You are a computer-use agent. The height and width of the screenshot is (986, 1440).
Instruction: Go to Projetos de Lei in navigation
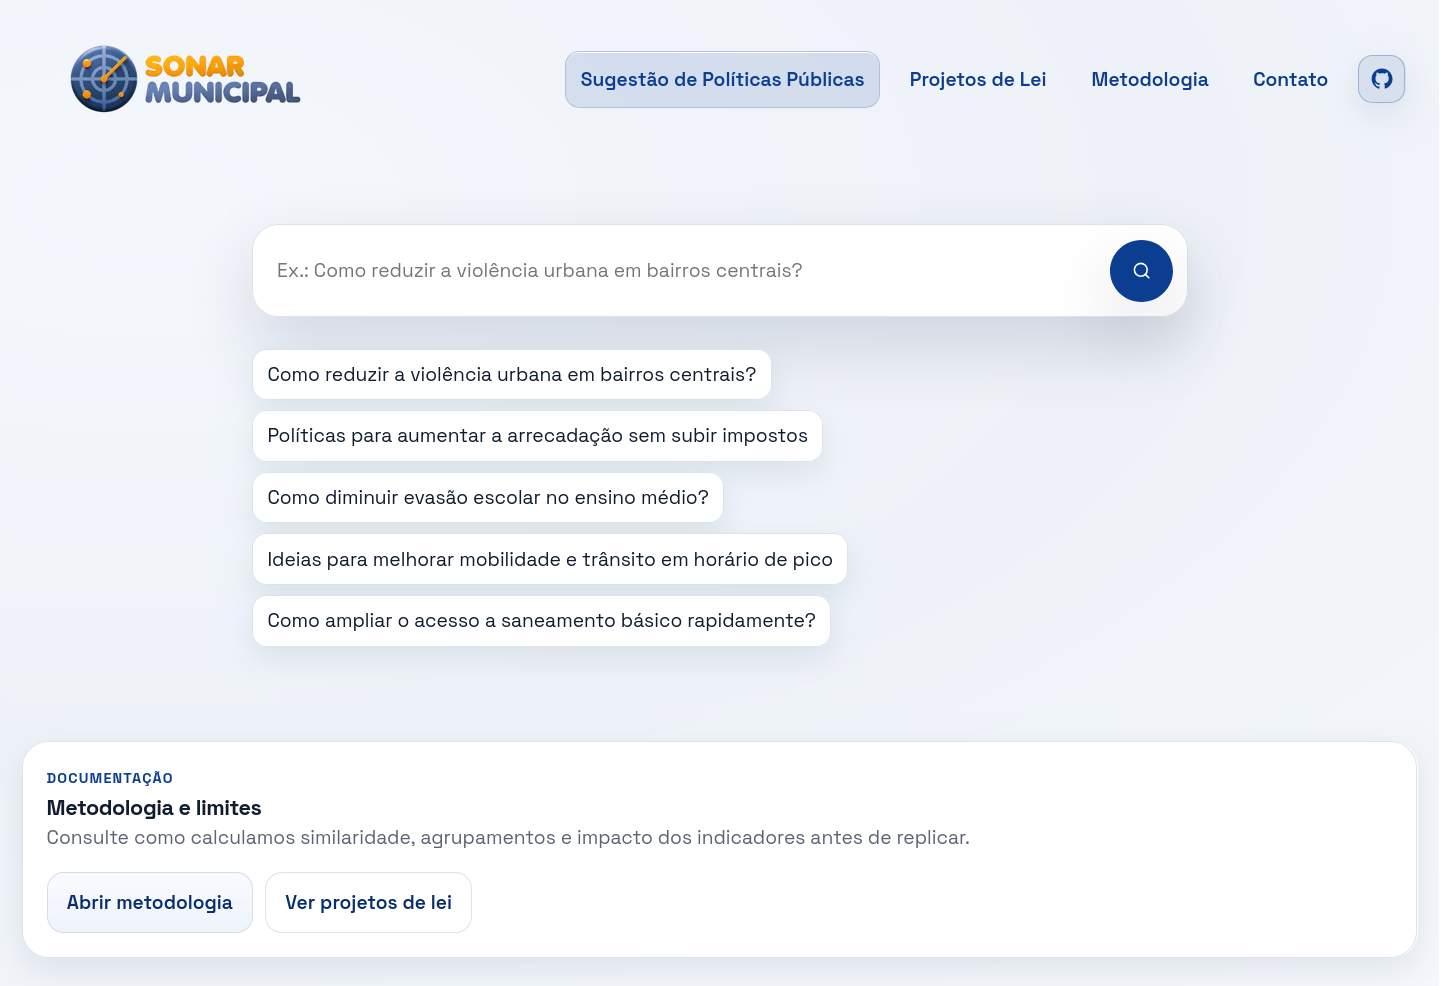pyautogui.click(x=977, y=80)
